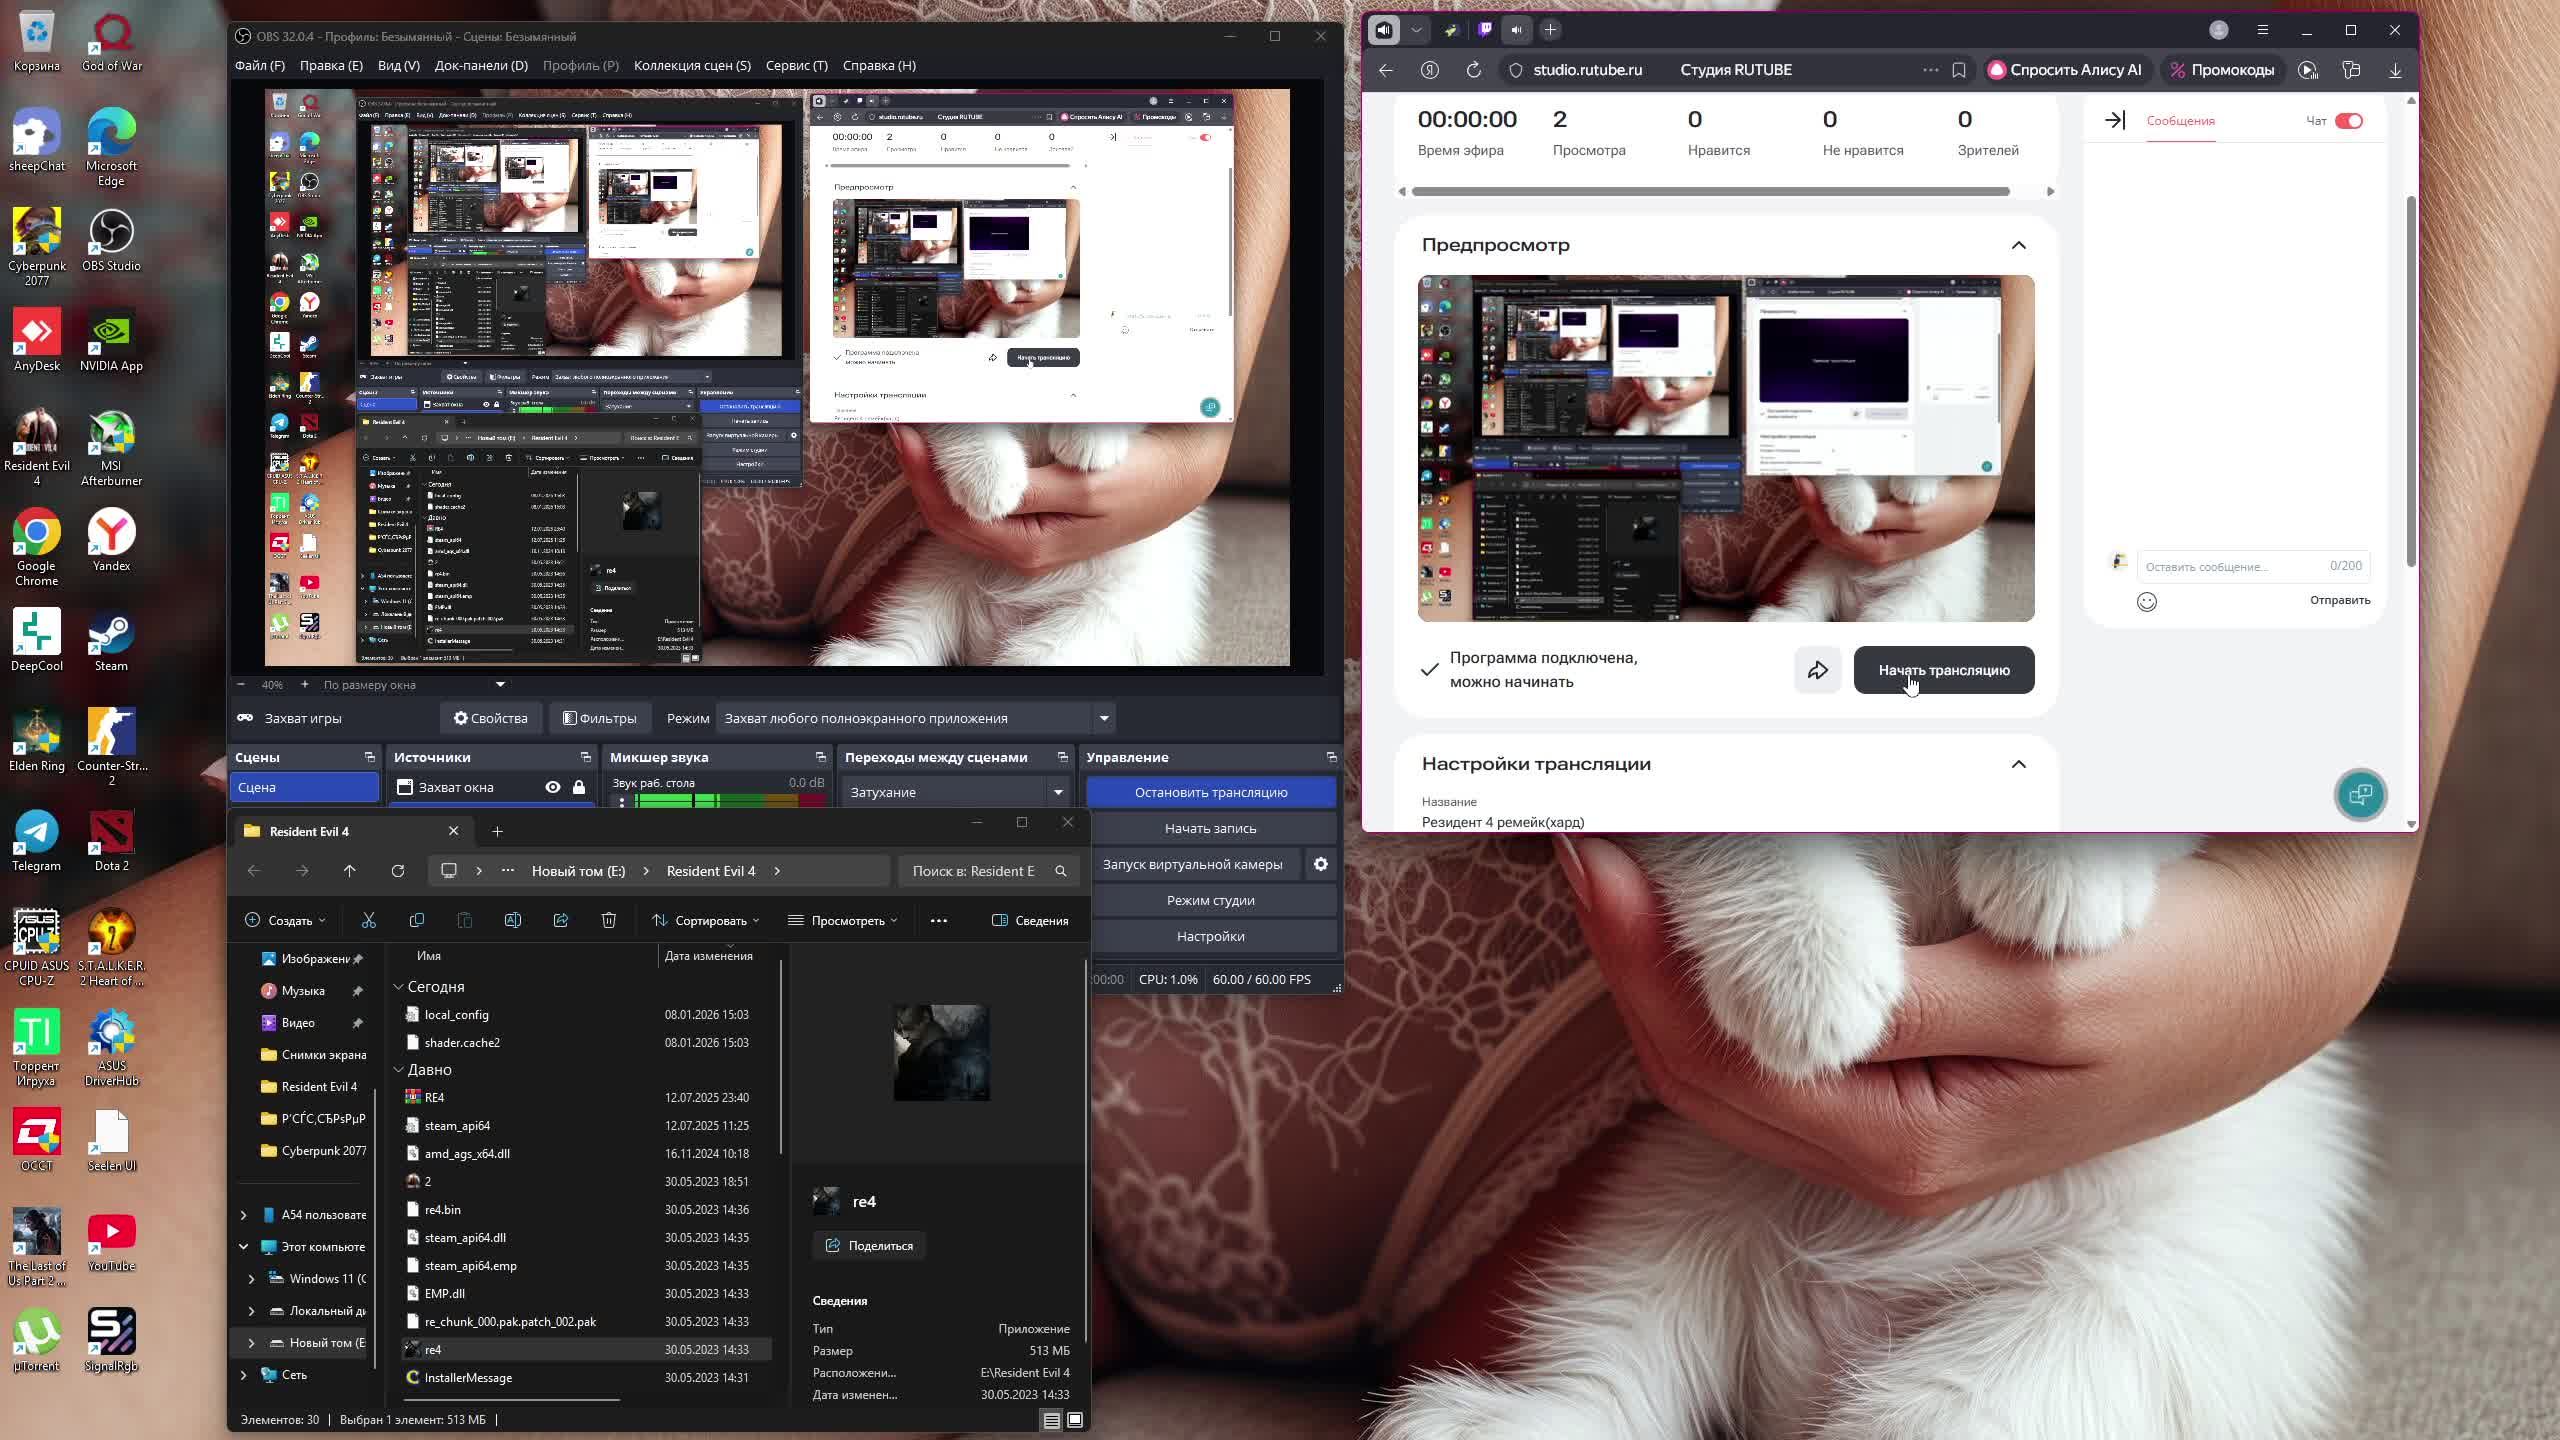Open the virtual camera settings gear
This screenshot has height=1440, width=2560.
pos(1320,864)
